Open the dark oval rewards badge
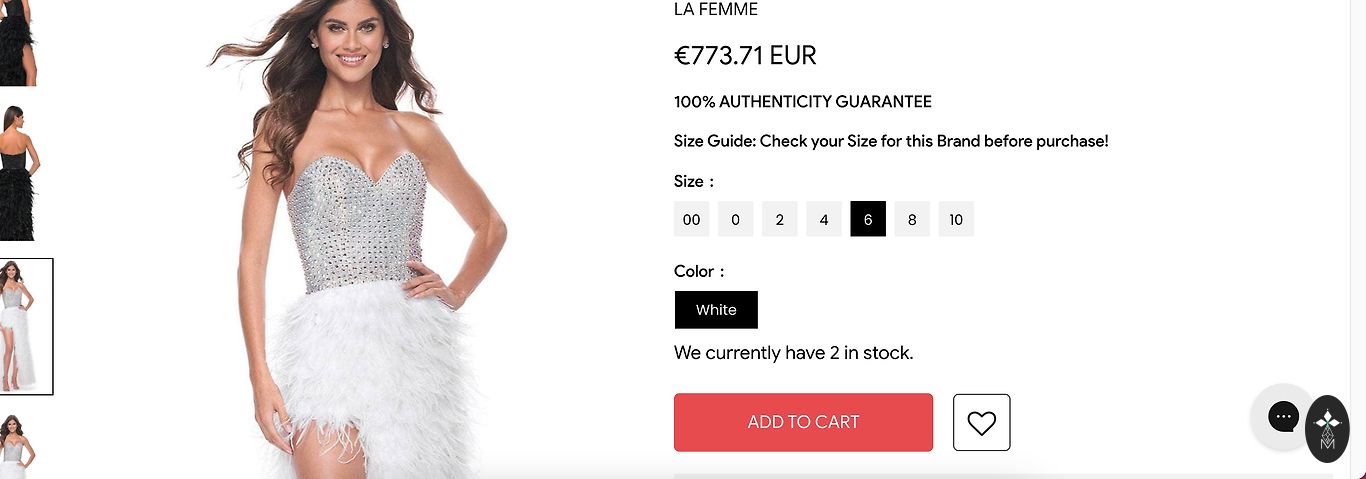The height and width of the screenshot is (479, 1366). [1328, 429]
